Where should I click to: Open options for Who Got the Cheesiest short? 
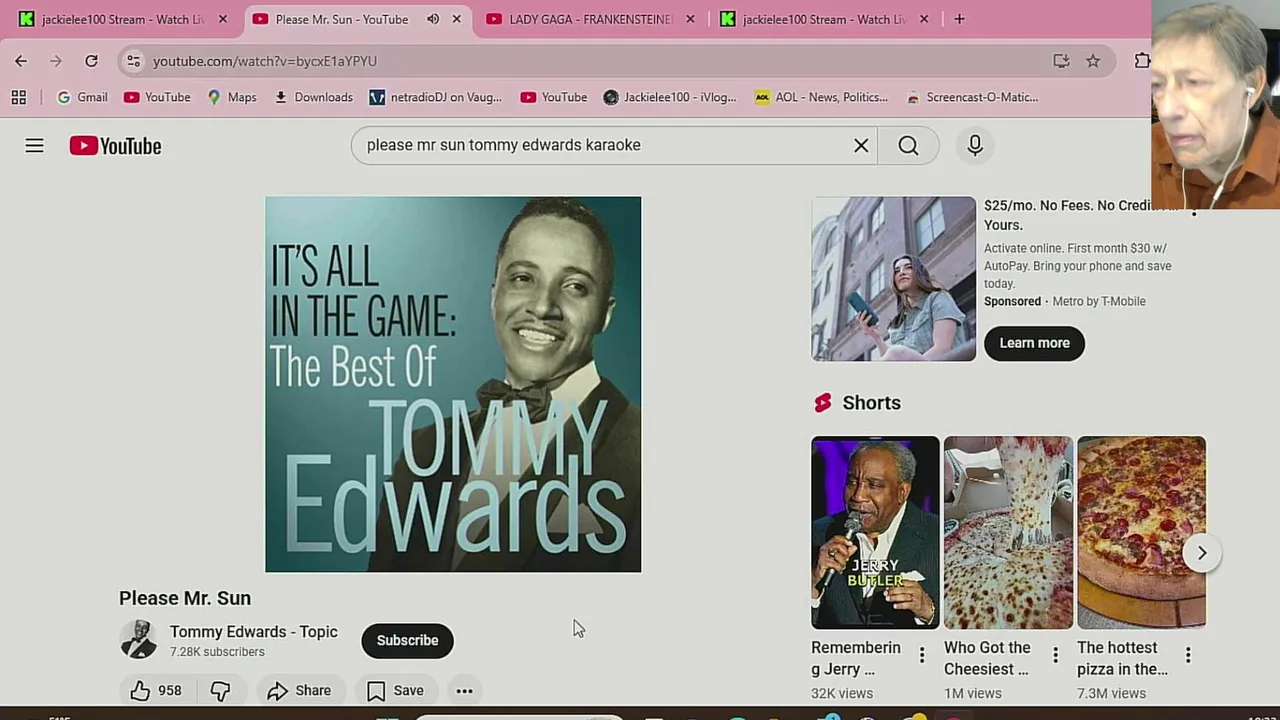pyautogui.click(x=1055, y=655)
